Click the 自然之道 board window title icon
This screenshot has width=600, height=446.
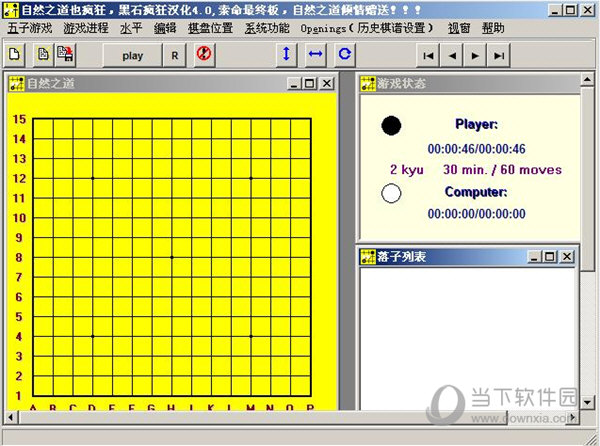pyautogui.click(x=16, y=83)
